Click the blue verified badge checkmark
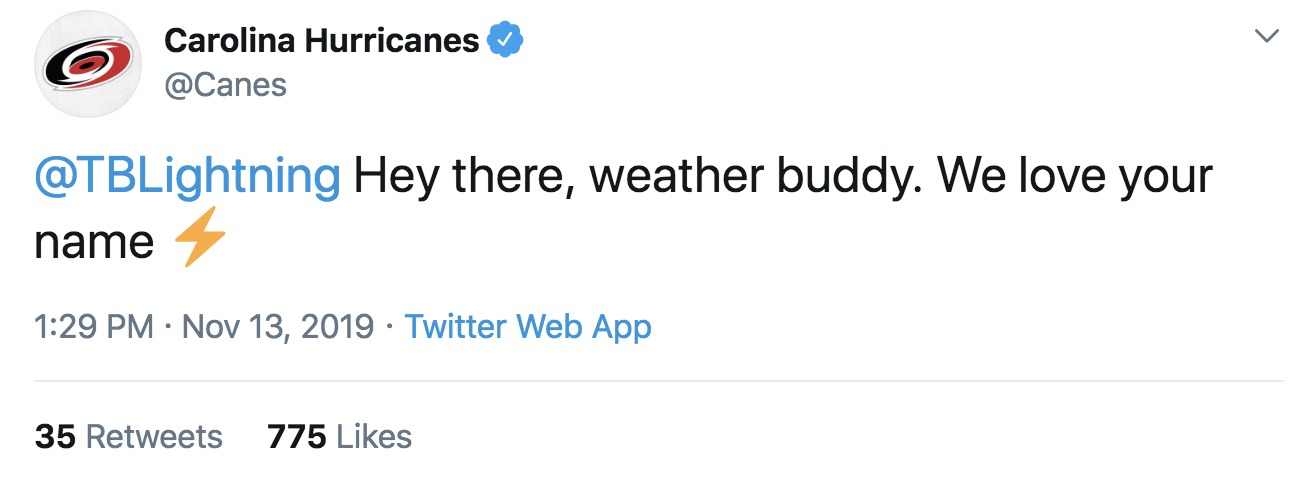The image size is (1316, 486). pyautogui.click(x=506, y=40)
